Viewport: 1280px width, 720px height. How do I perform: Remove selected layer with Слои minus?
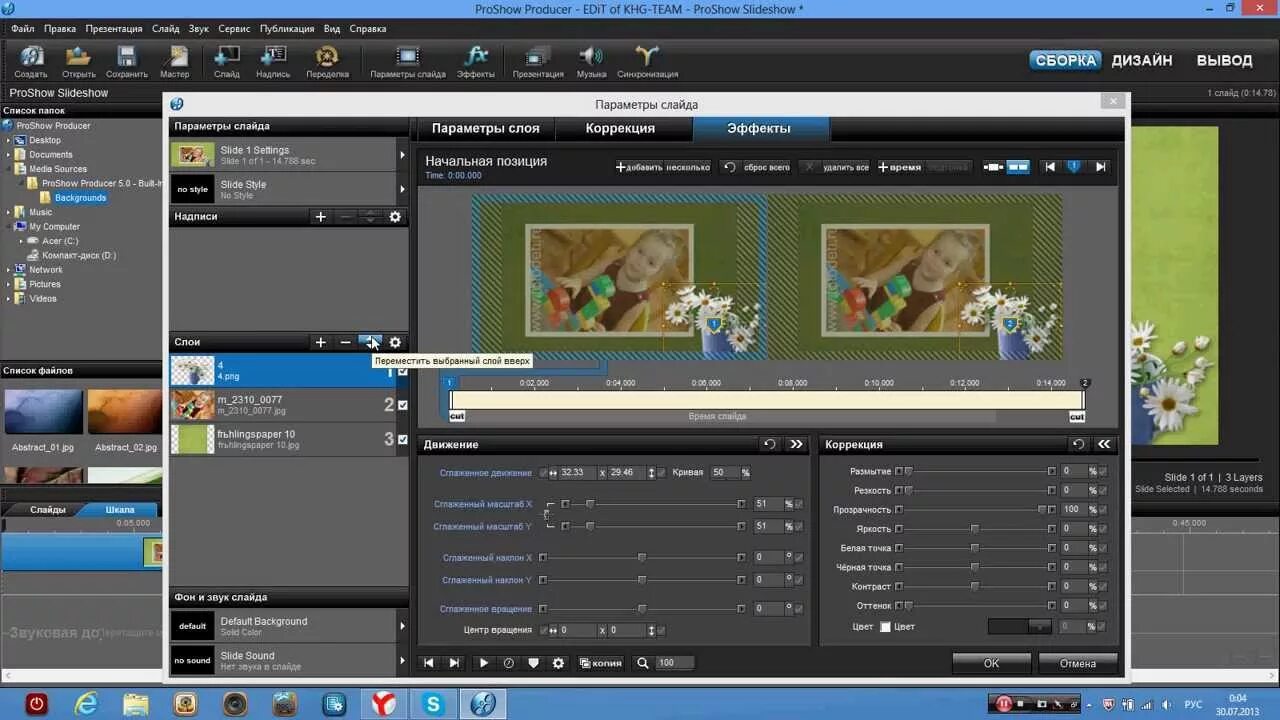click(x=346, y=342)
